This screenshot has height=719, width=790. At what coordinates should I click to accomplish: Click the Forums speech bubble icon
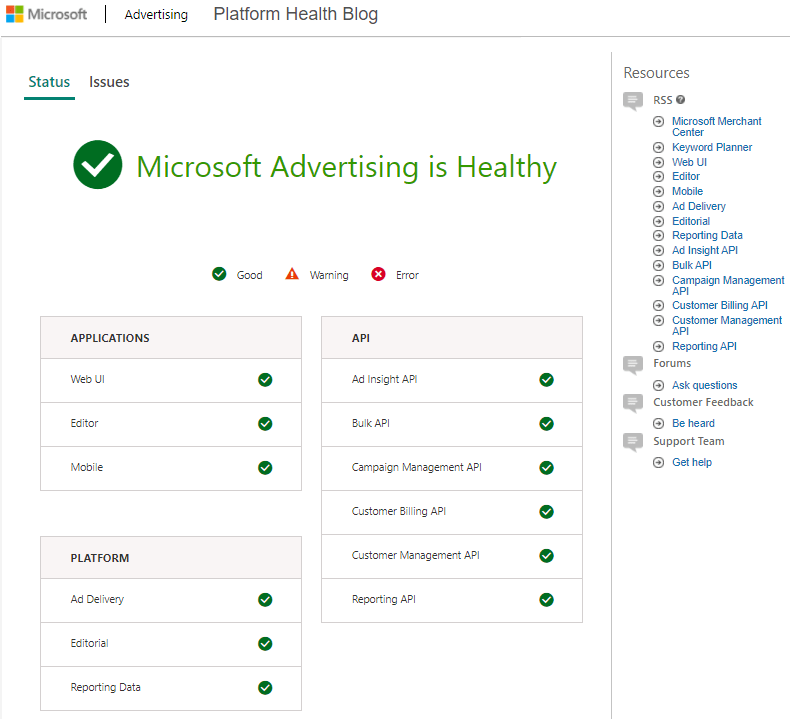click(632, 365)
